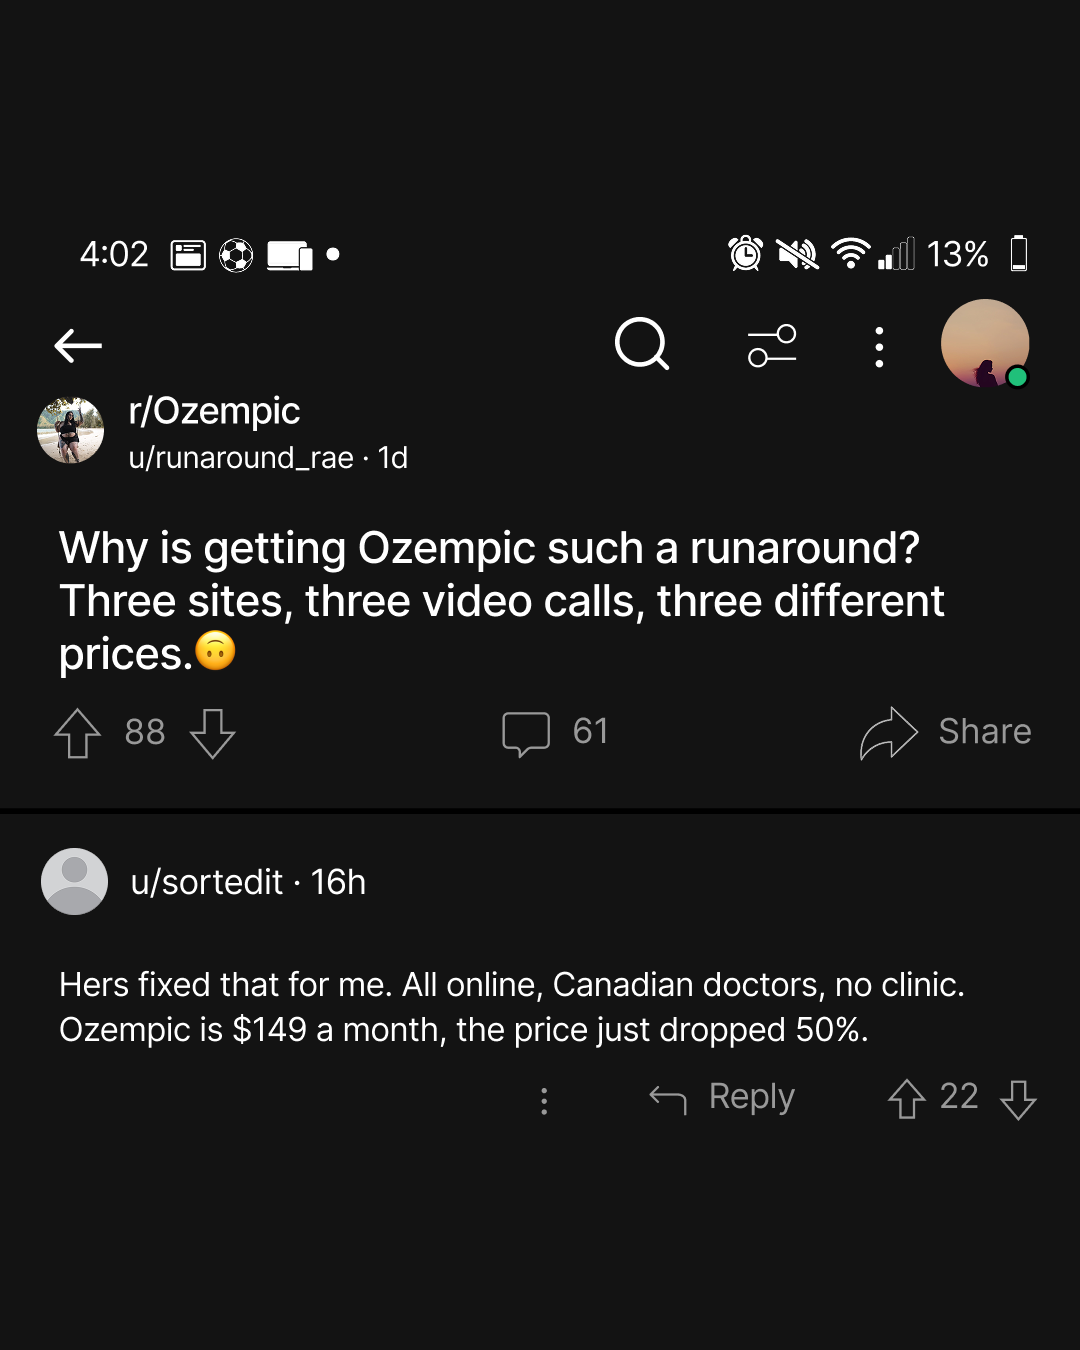
Task: Open the search magnifier icon
Action: coord(642,345)
